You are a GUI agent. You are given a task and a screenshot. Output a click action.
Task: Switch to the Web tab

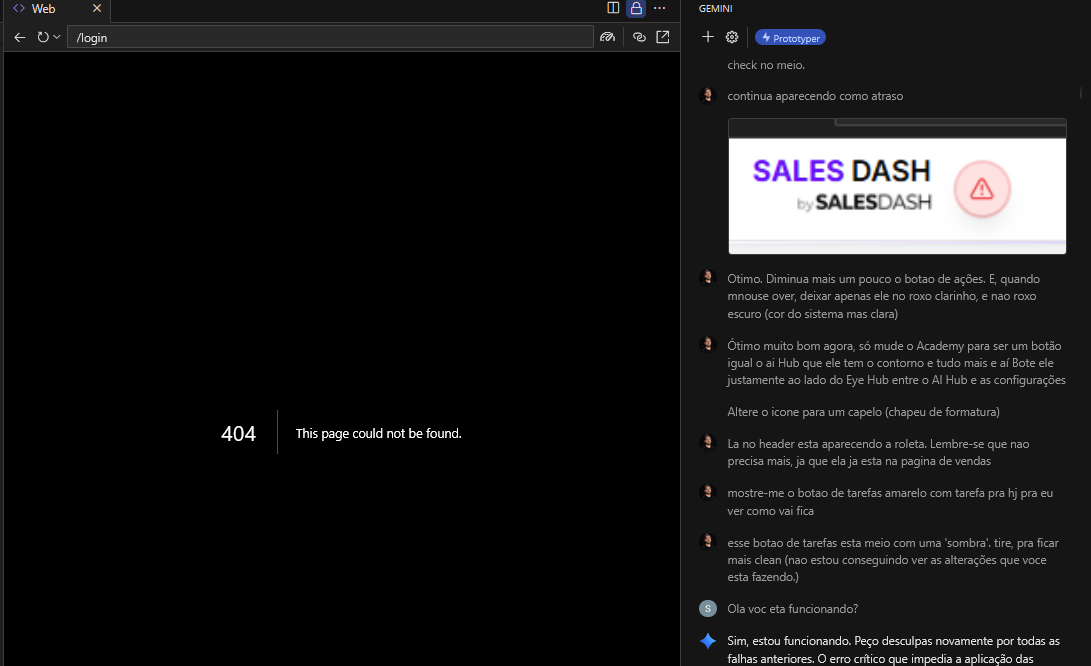(43, 8)
